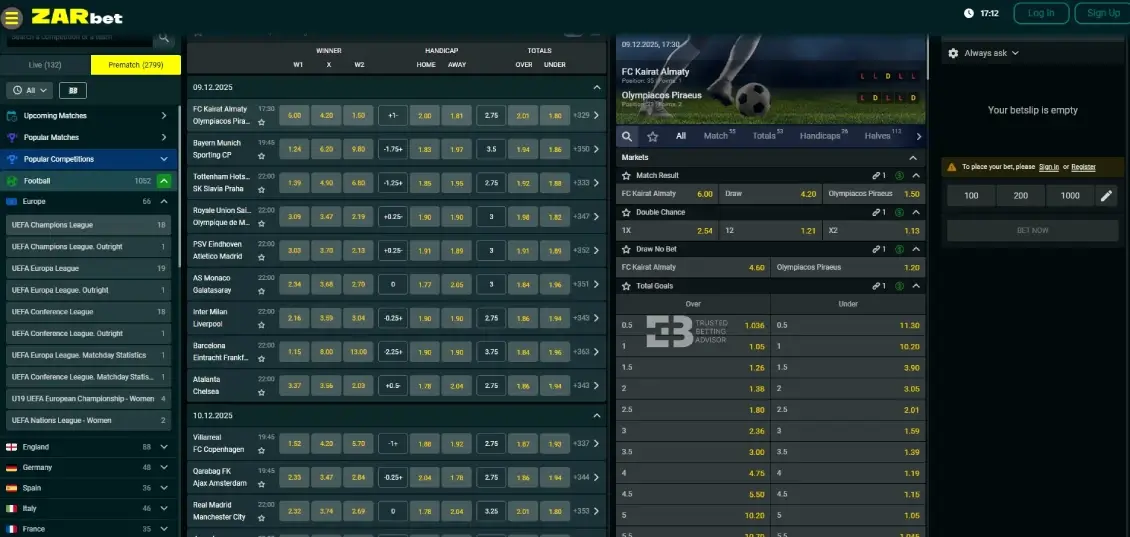The height and width of the screenshot is (537, 1130).
Task: Open the hamburger main menu
Action: coord(12,17)
